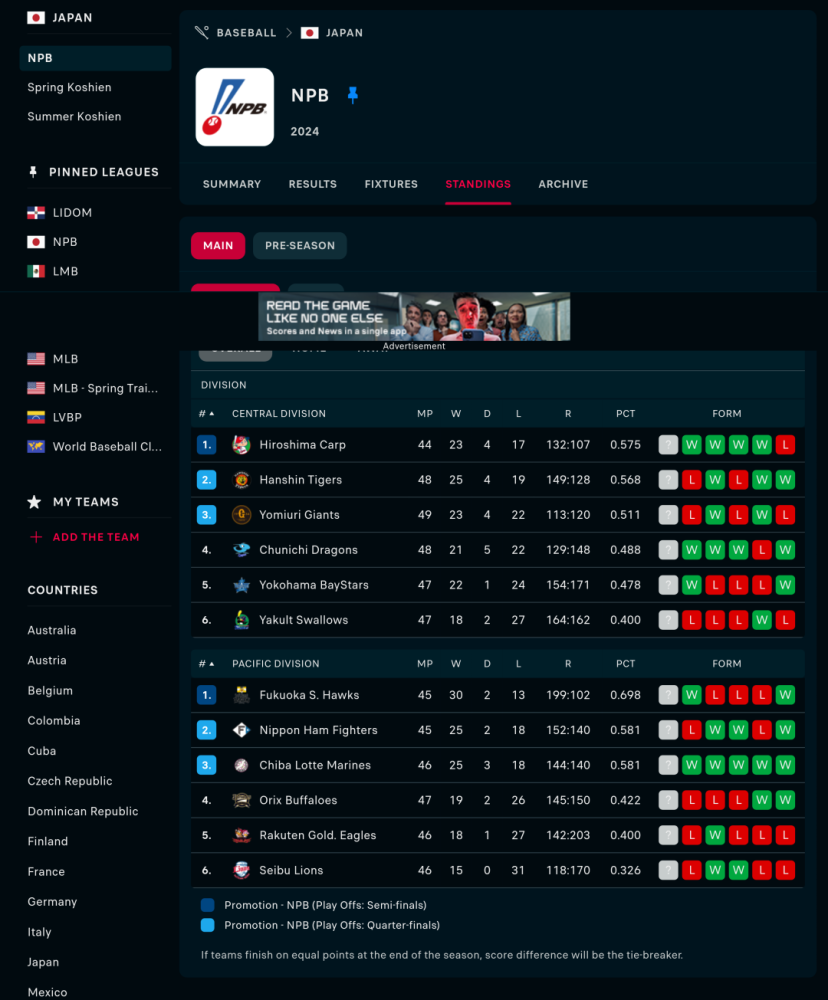Click rank badge 1 for Fukuoka S. Hawks
828x1000 pixels.
207,695
